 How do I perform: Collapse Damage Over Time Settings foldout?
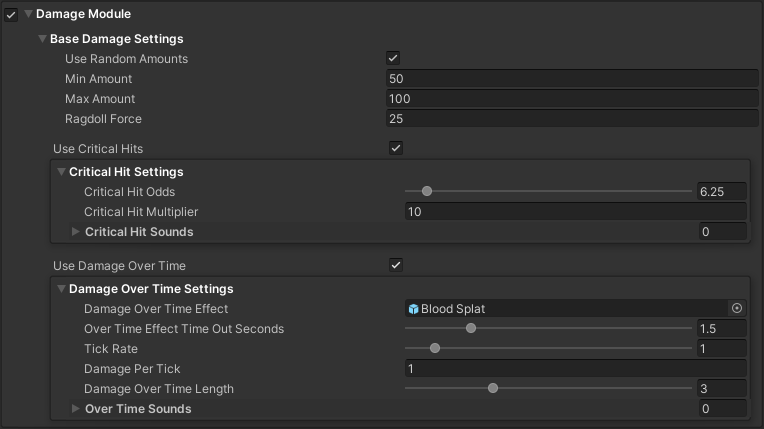point(61,289)
